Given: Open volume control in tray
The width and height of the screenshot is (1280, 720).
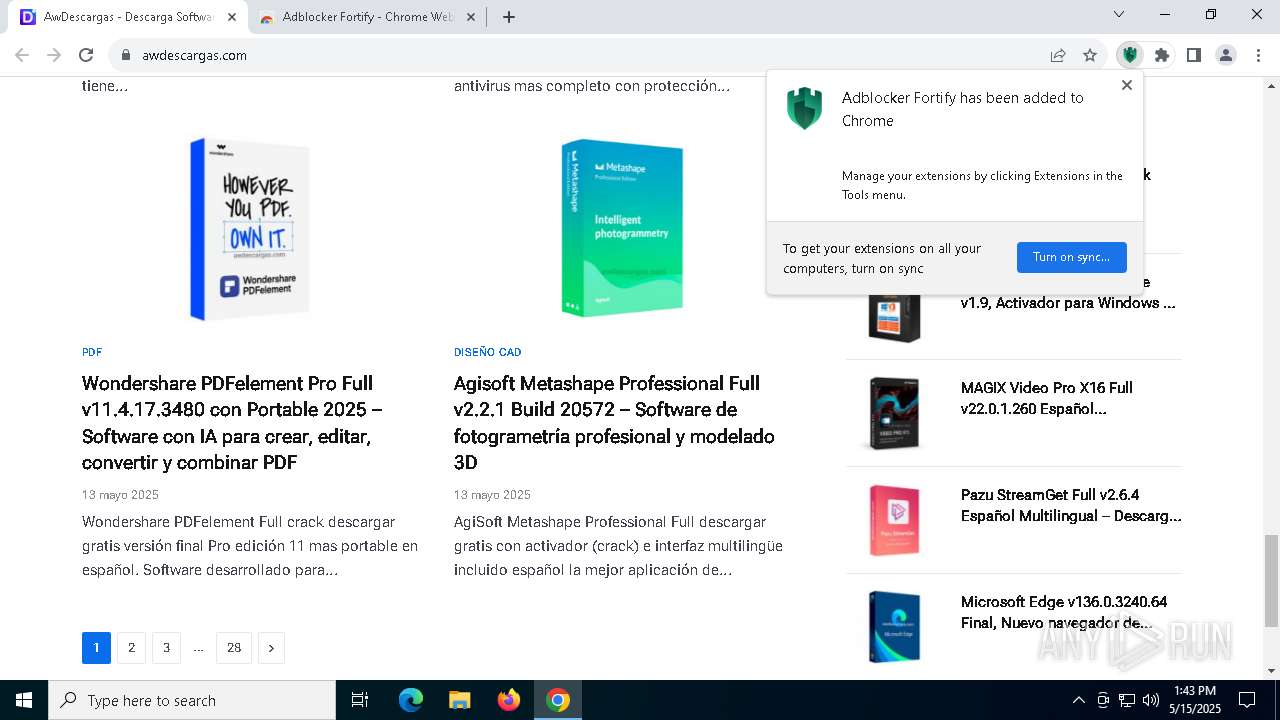Looking at the screenshot, I should pos(1151,700).
